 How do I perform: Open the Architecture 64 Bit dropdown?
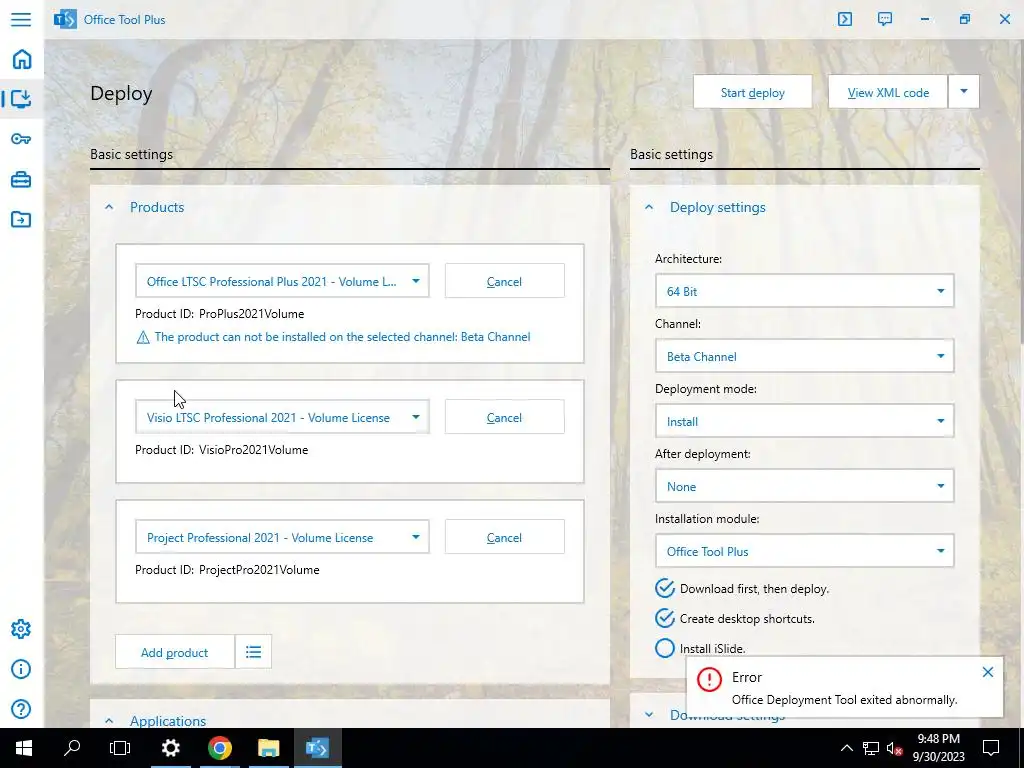(x=805, y=291)
